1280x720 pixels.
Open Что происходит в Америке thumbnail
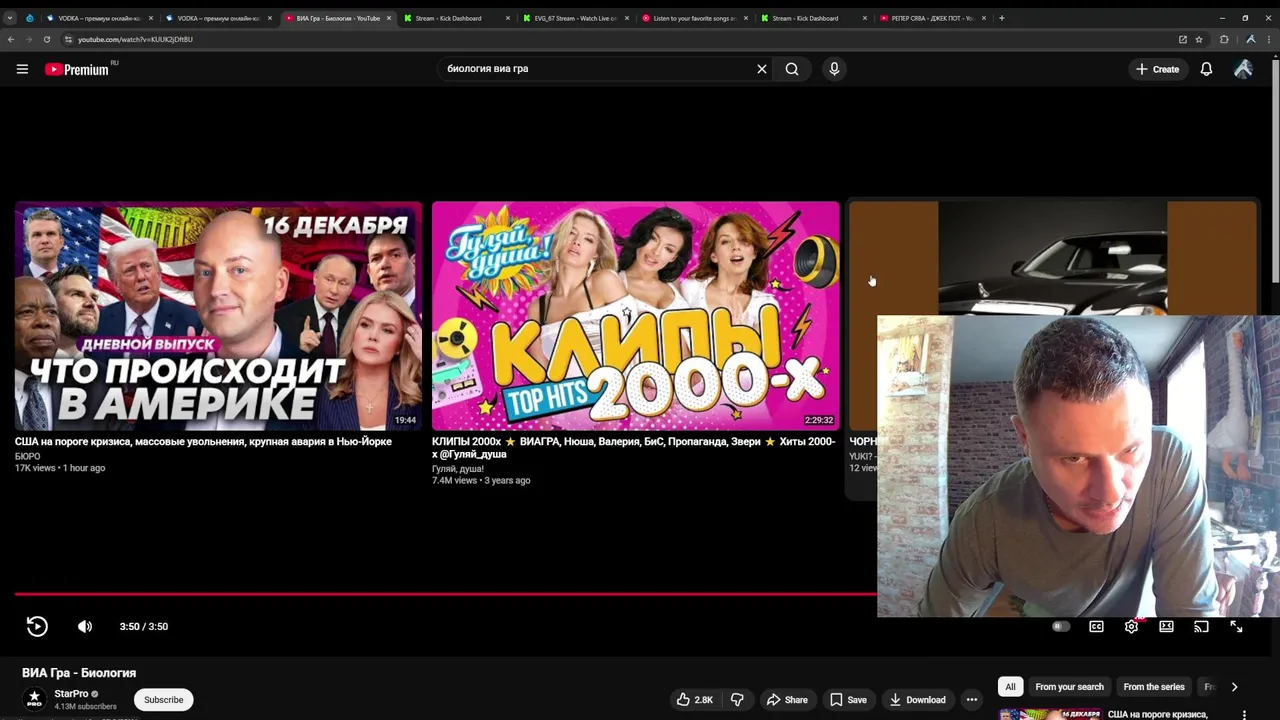tap(218, 316)
